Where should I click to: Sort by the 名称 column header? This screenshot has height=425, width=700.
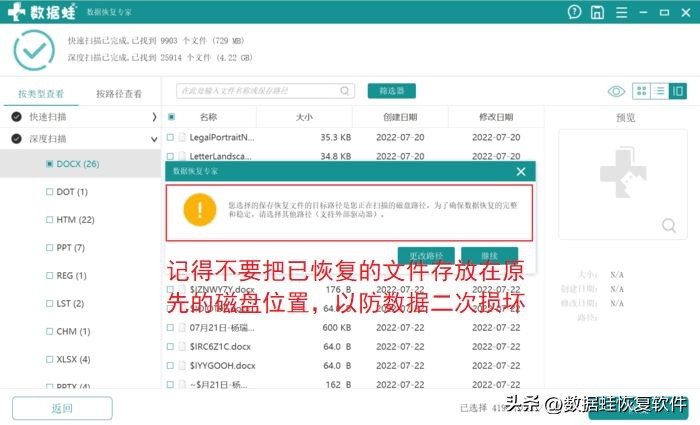pyautogui.click(x=208, y=117)
